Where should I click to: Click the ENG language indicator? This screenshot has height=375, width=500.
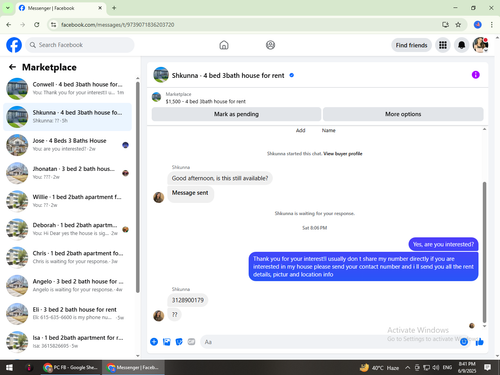tap(447, 367)
